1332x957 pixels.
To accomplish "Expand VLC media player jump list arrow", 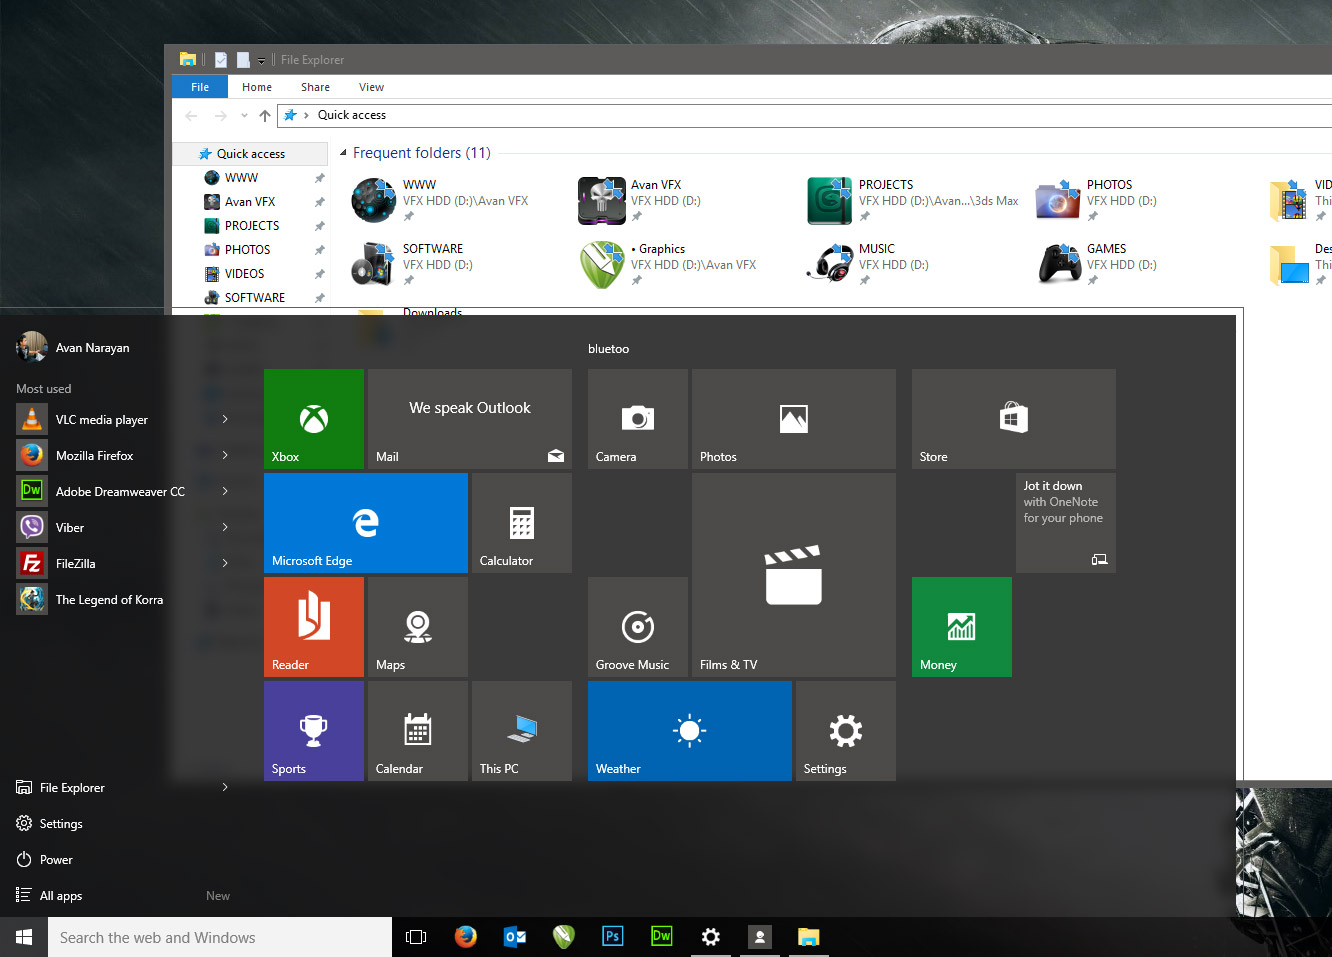I will (225, 419).
